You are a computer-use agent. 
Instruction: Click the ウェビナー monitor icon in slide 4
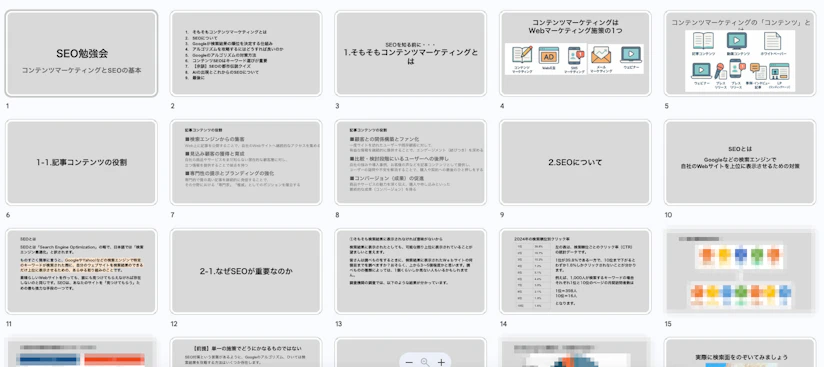631,55
